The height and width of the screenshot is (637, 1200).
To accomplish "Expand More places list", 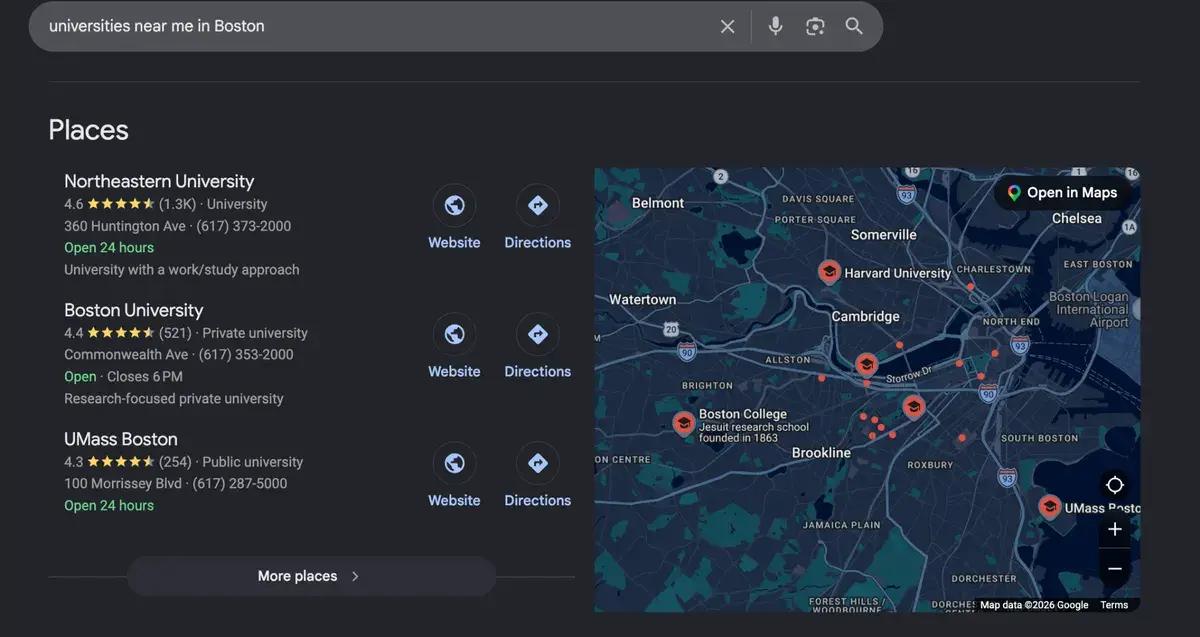I will pos(311,576).
